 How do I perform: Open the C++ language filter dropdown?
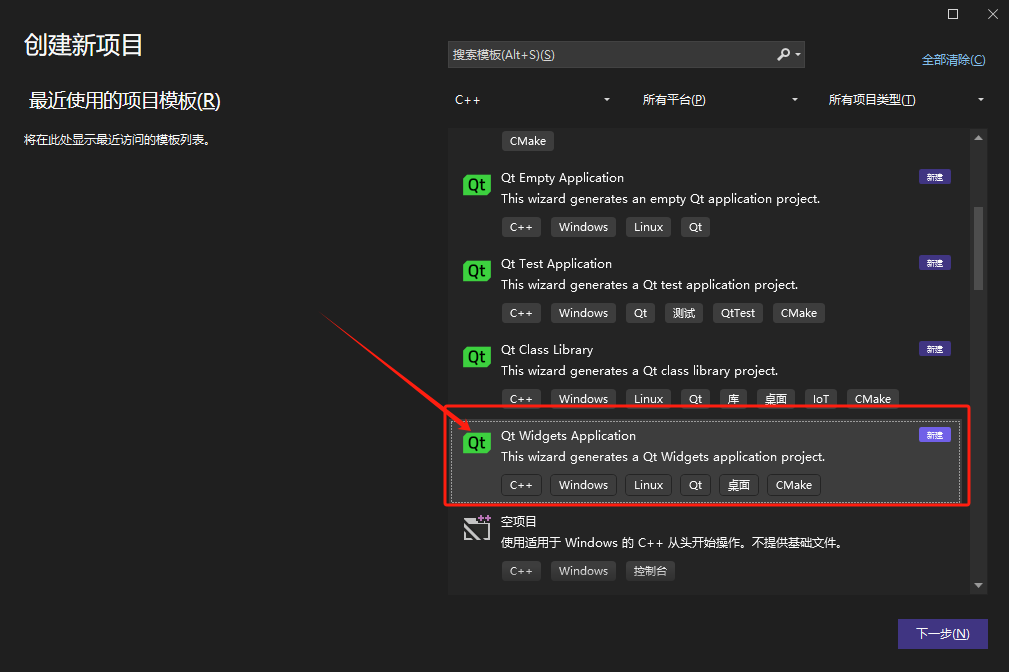click(x=531, y=100)
